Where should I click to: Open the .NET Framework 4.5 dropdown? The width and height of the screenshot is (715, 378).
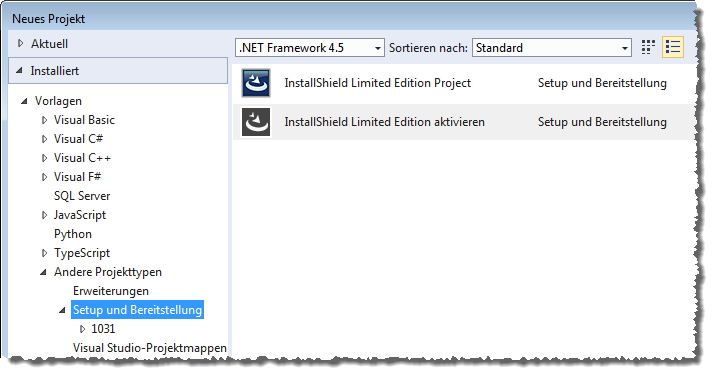point(310,47)
